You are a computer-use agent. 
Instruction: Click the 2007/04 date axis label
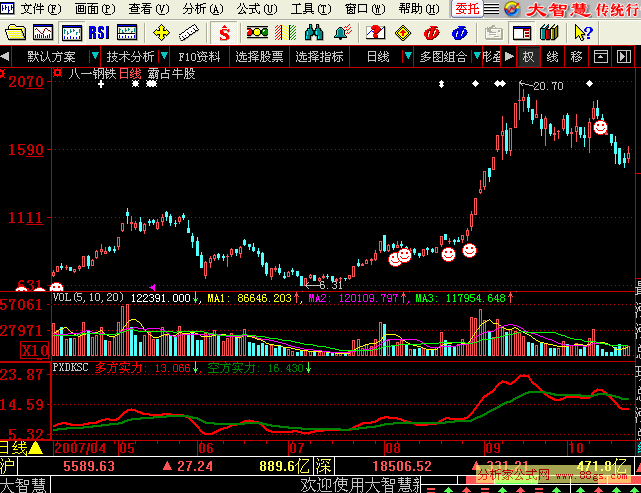coord(80,448)
